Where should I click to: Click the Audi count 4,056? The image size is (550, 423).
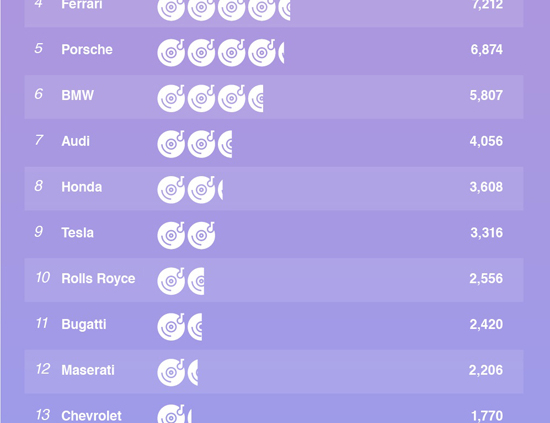point(486,141)
